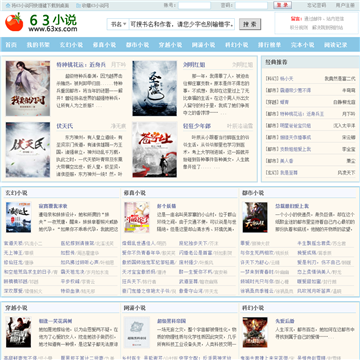The height and width of the screenshot is (360, 360).
Task: Open the 苍穹之上 book cover thumbnail
Action: click(155, 150)
